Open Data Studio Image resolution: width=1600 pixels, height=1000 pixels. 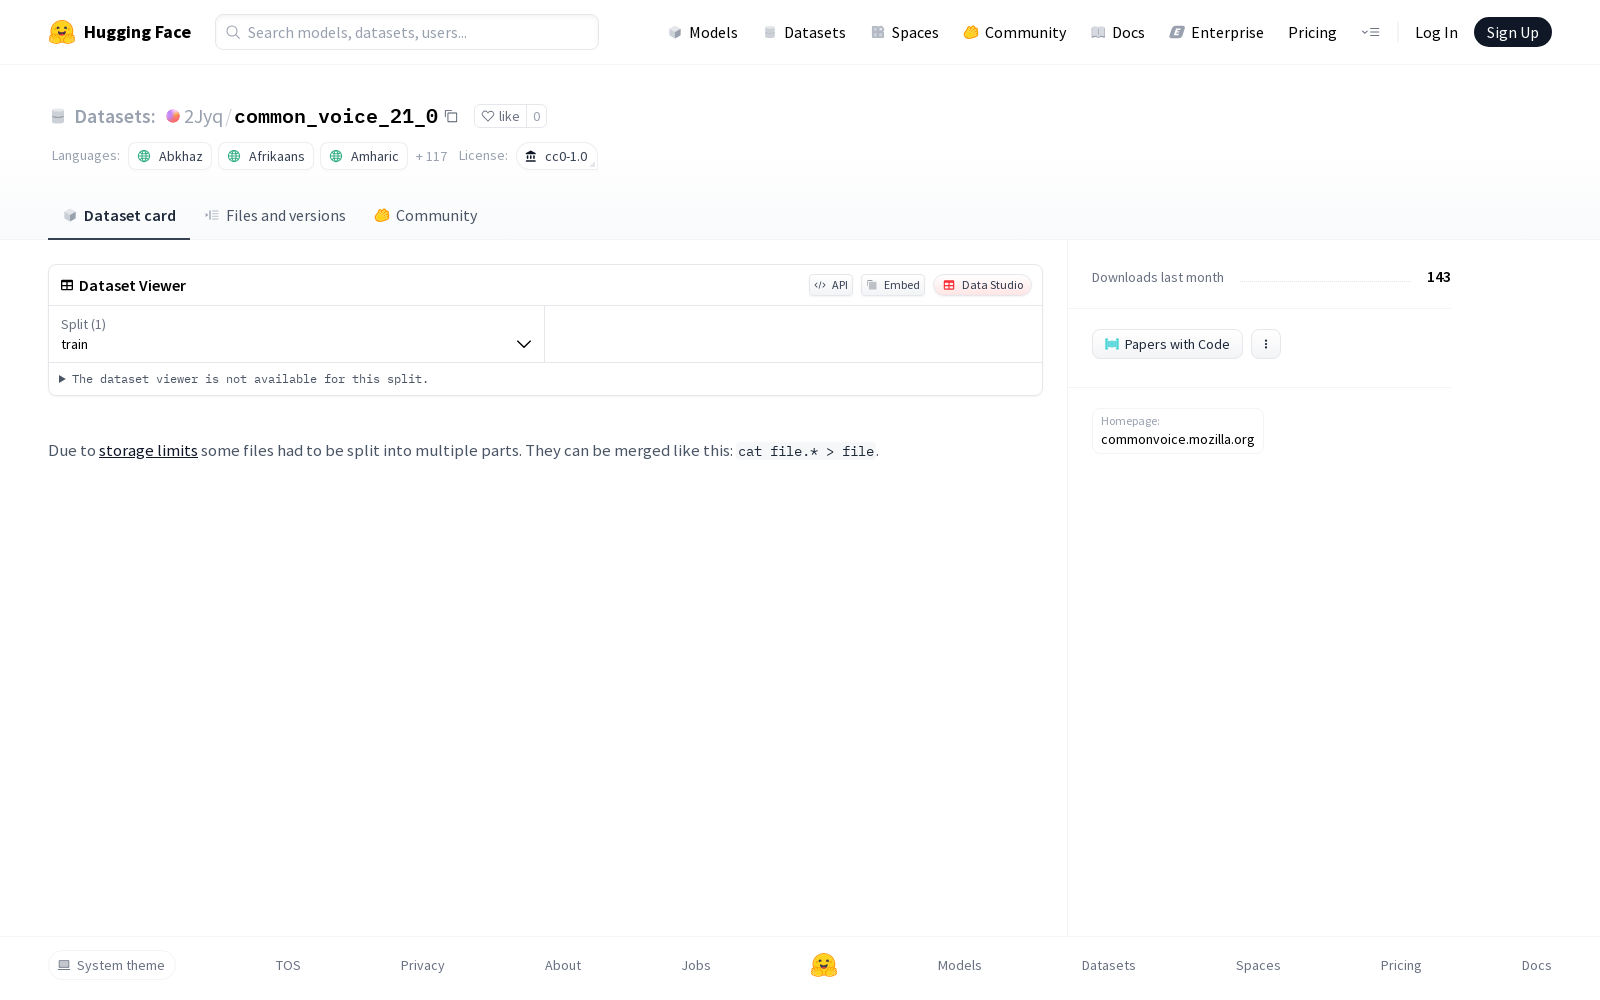point(983,285)
